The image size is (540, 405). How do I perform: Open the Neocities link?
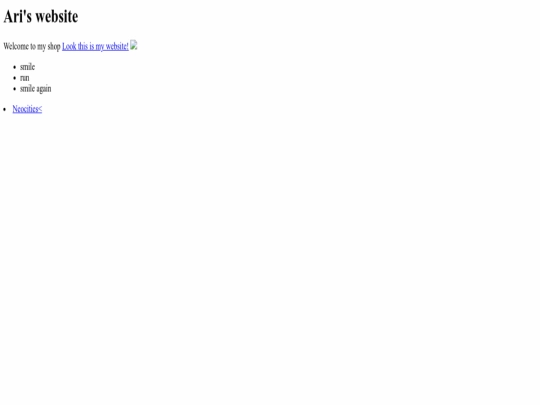[27, 109]
